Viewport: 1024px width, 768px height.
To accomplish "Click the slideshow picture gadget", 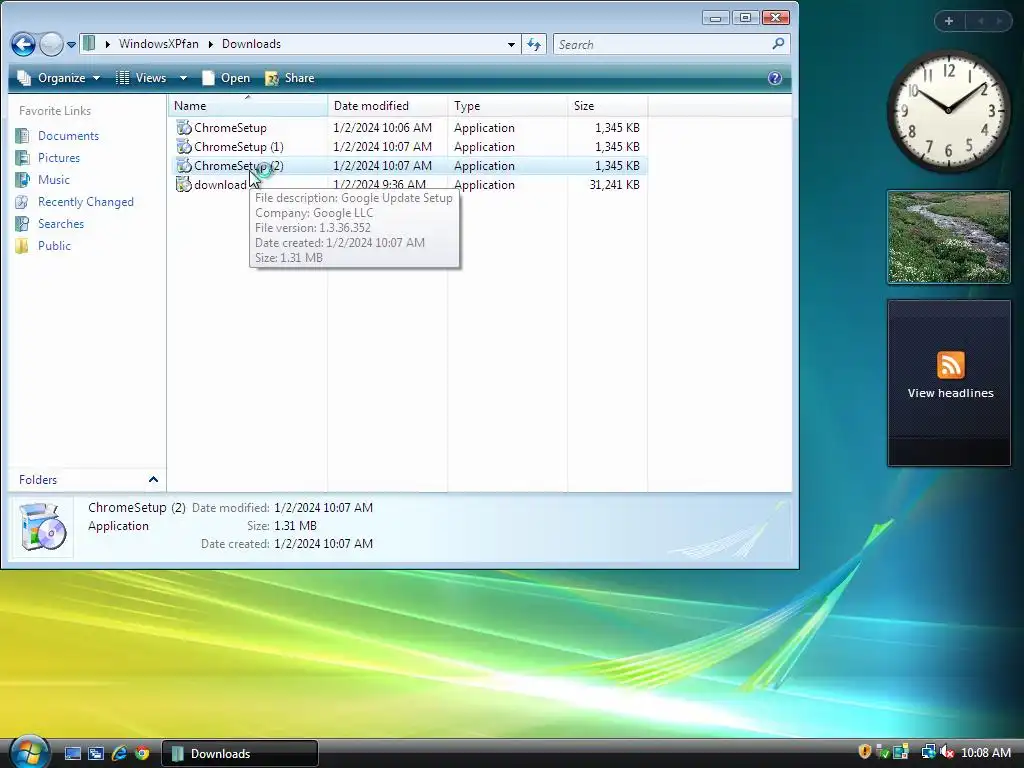I will 949,237.
